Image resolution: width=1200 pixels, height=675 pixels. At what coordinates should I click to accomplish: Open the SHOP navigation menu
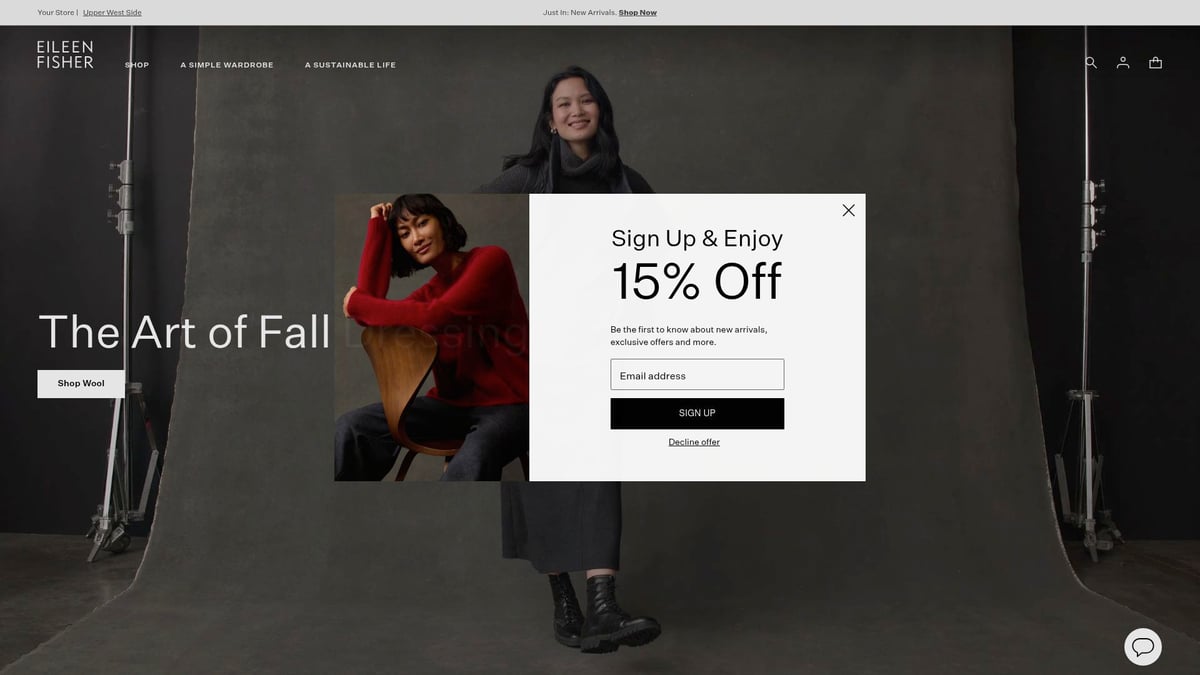[x=137, y=65]
